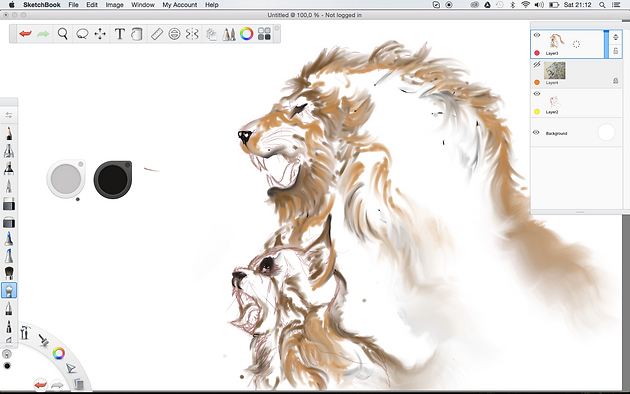Image resolution: width=630 pixels, height=394 pixels.
Task: Open the Layers window icon in toolbar
Action: [211, 35]
